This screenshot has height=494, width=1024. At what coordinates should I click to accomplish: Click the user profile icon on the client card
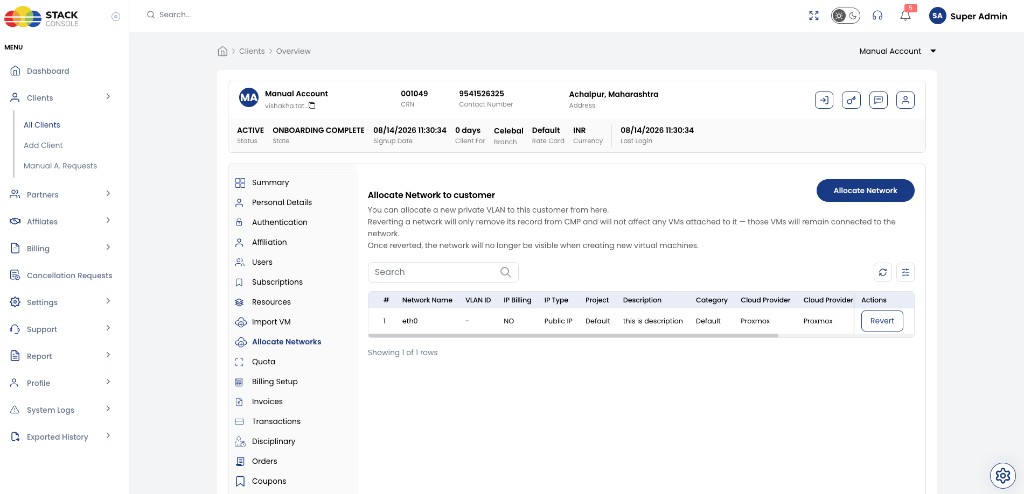coord(905,100)
